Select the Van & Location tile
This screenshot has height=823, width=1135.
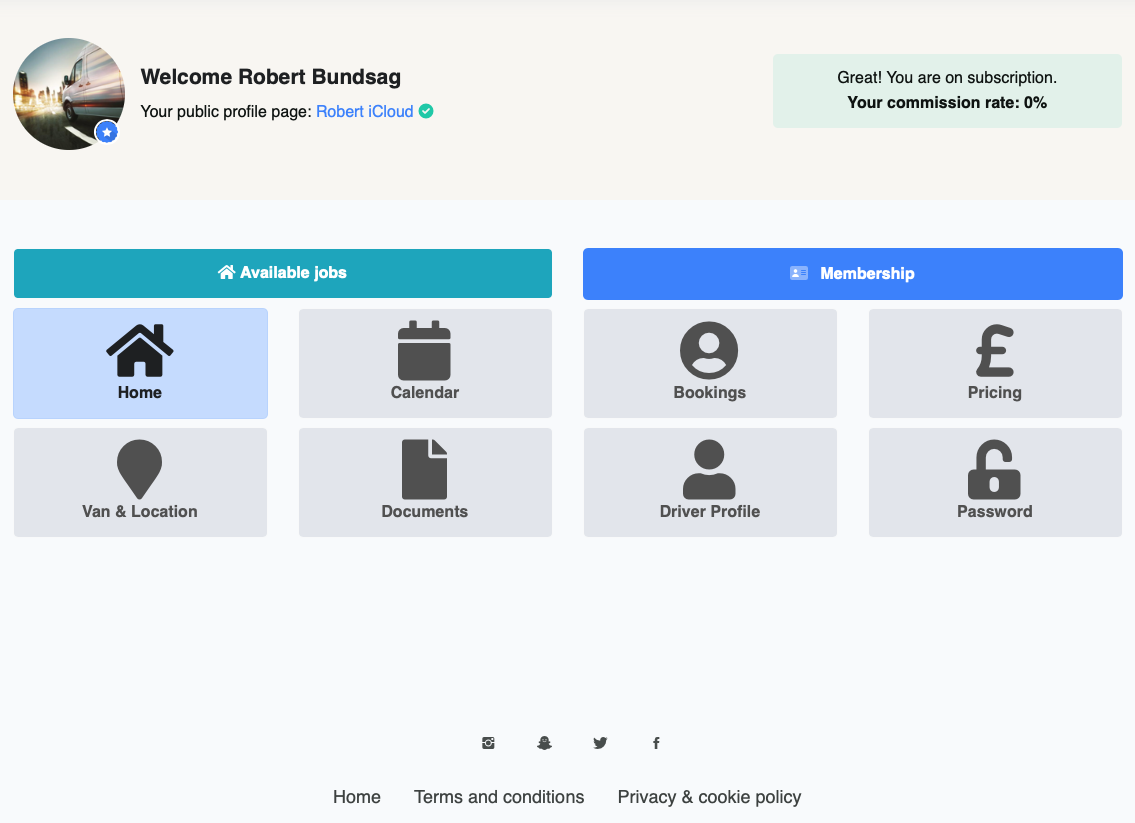(x=140, y=482)
